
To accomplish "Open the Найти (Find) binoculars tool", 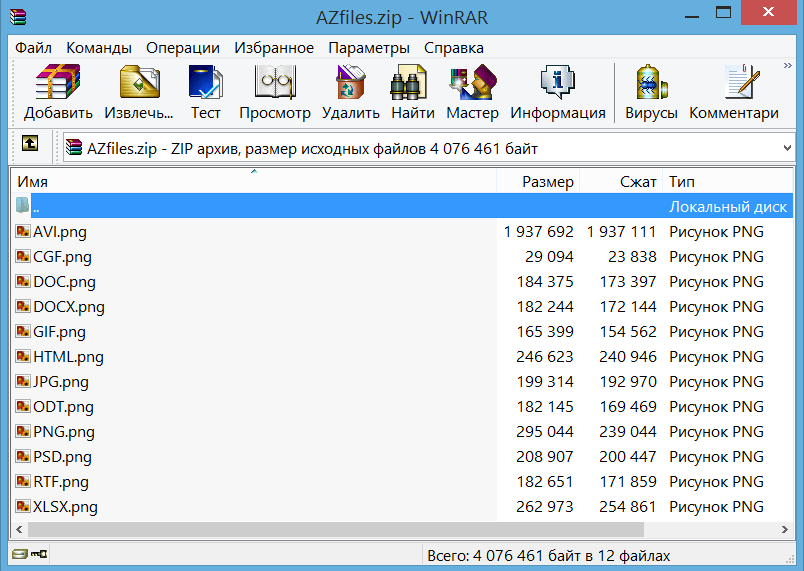I will (408, 82).
